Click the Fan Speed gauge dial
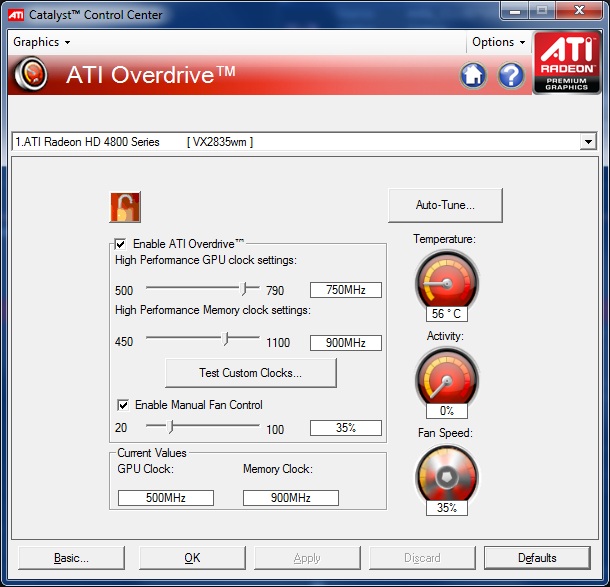Image resolution: width=610 pixels, height=587 pixels. pyautogui.click(x=447, y=475)
